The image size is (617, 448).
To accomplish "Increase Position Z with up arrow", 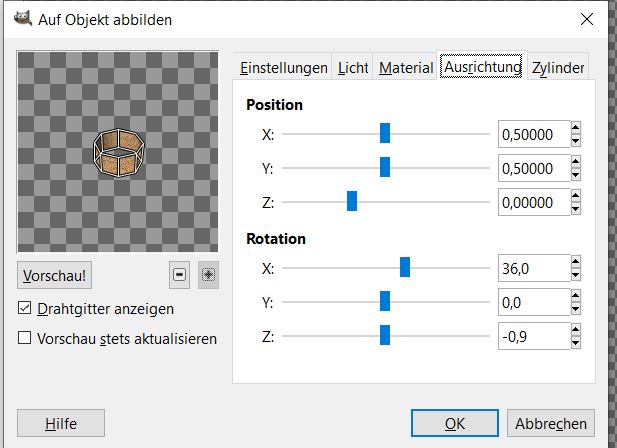I will click(576, 195).
